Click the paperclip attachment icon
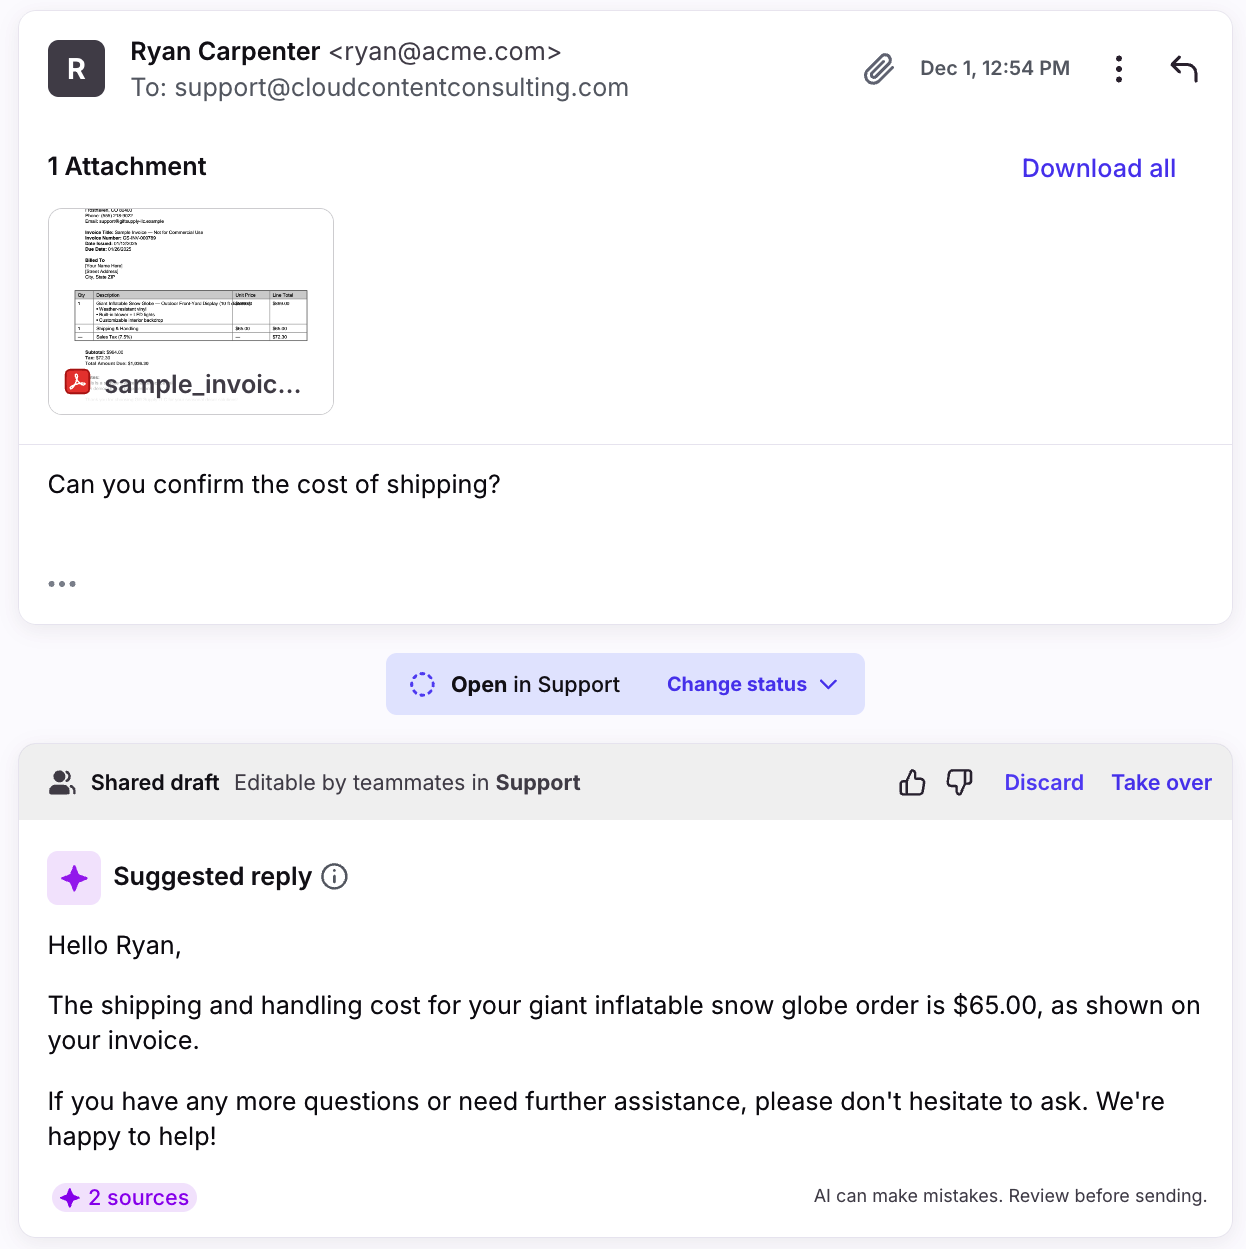The width and height of the screenshot is (1246, 1249). pyautogui.click(x=878, y=69)
